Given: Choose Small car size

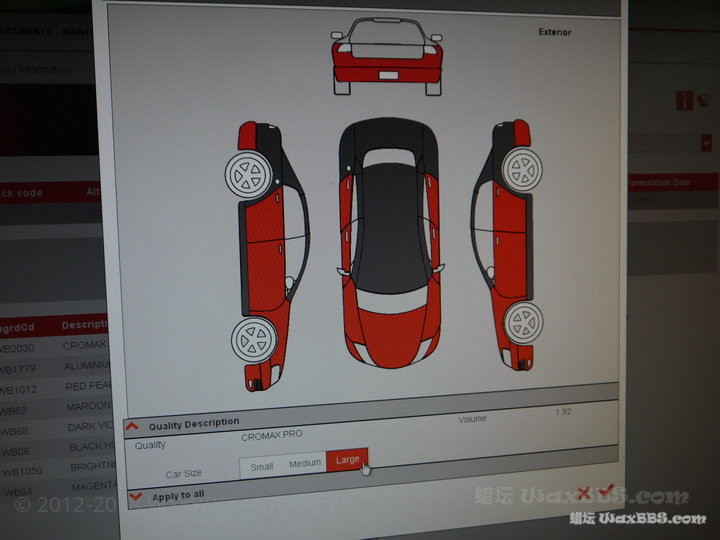Looking at the screenshot, I should (x=261, y=466).
